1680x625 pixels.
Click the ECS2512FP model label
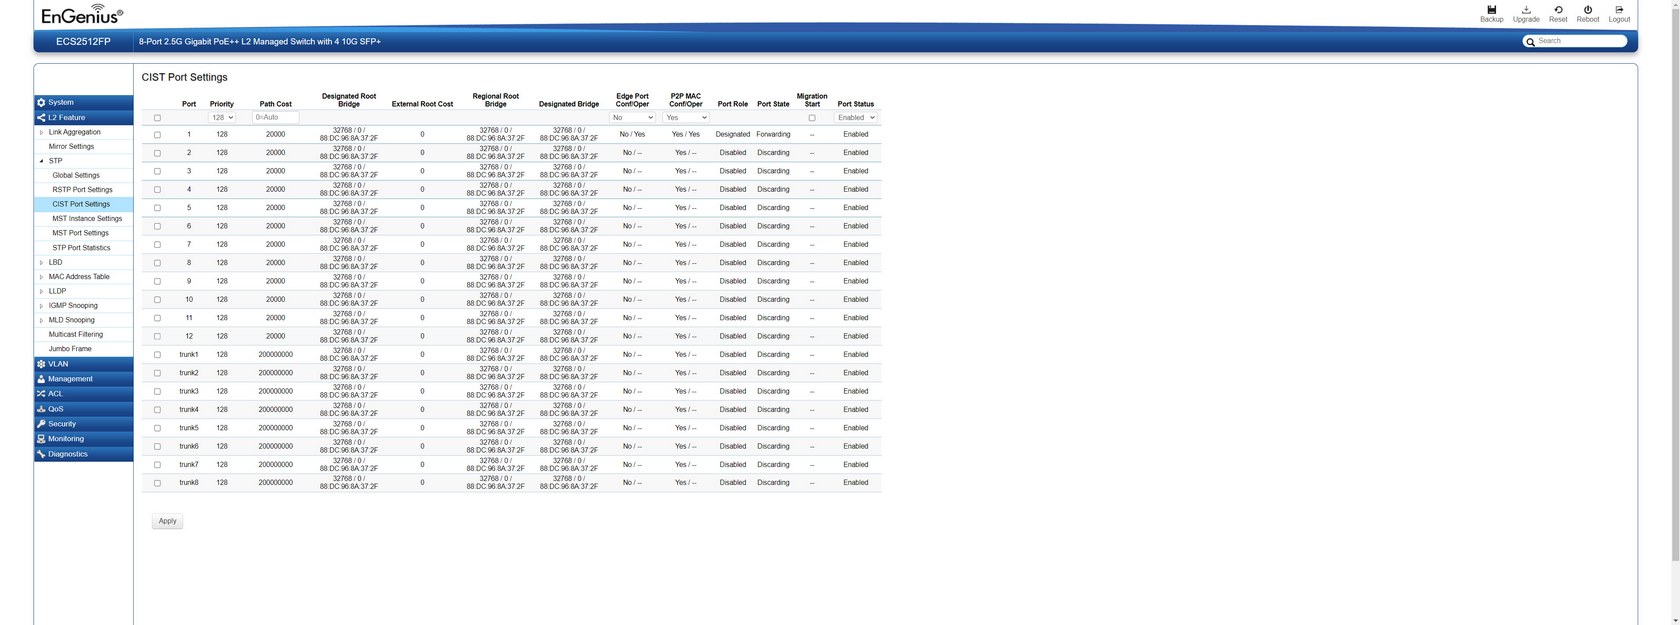(83, 42)
